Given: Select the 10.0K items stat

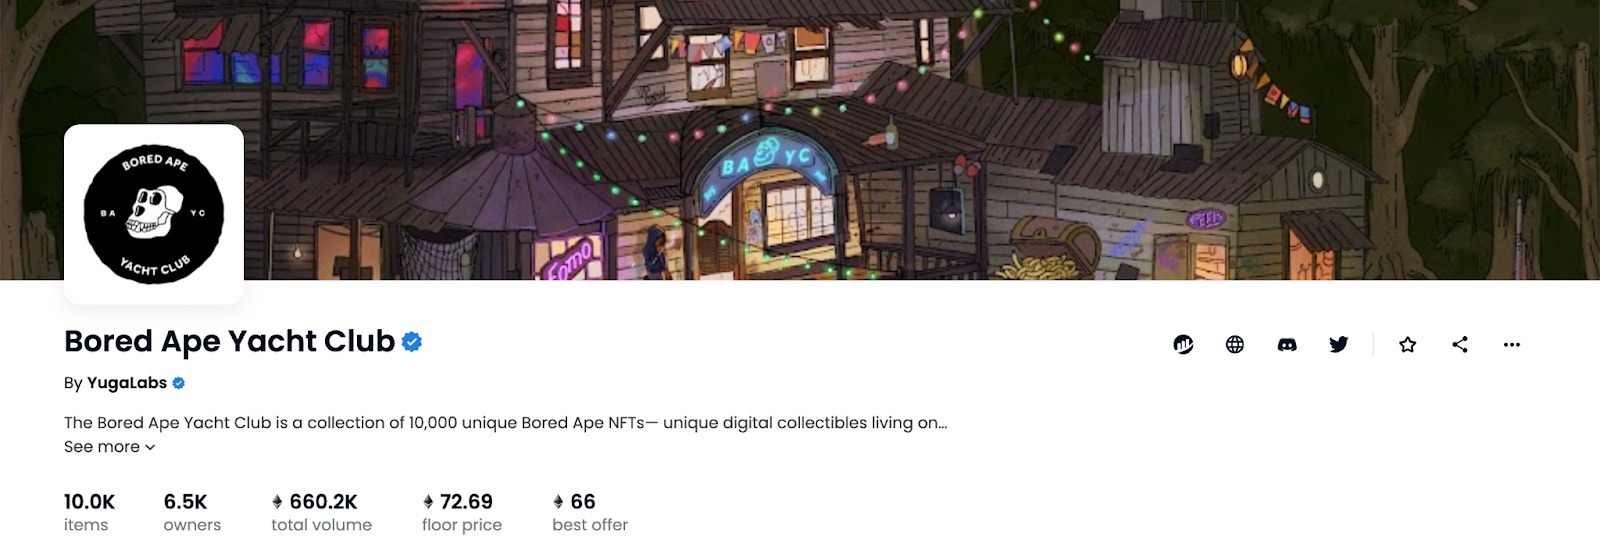Looking at the screenshot, I should pos(89,512).
